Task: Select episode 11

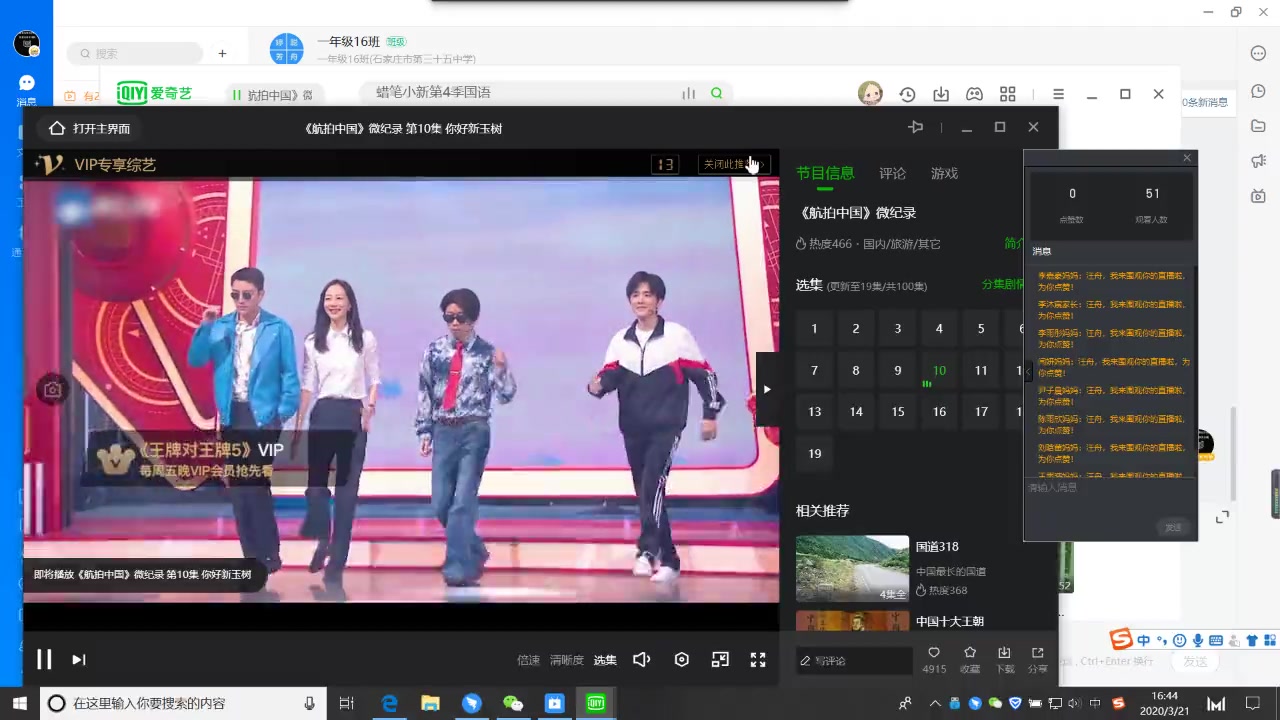Action: click(x=981, y=370)
